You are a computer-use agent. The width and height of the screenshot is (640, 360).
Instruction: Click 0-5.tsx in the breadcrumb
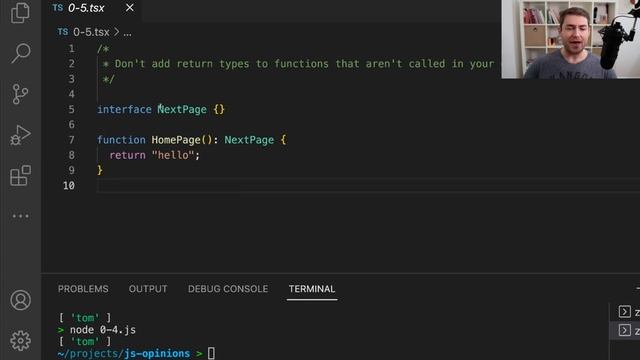pos(91,32)
